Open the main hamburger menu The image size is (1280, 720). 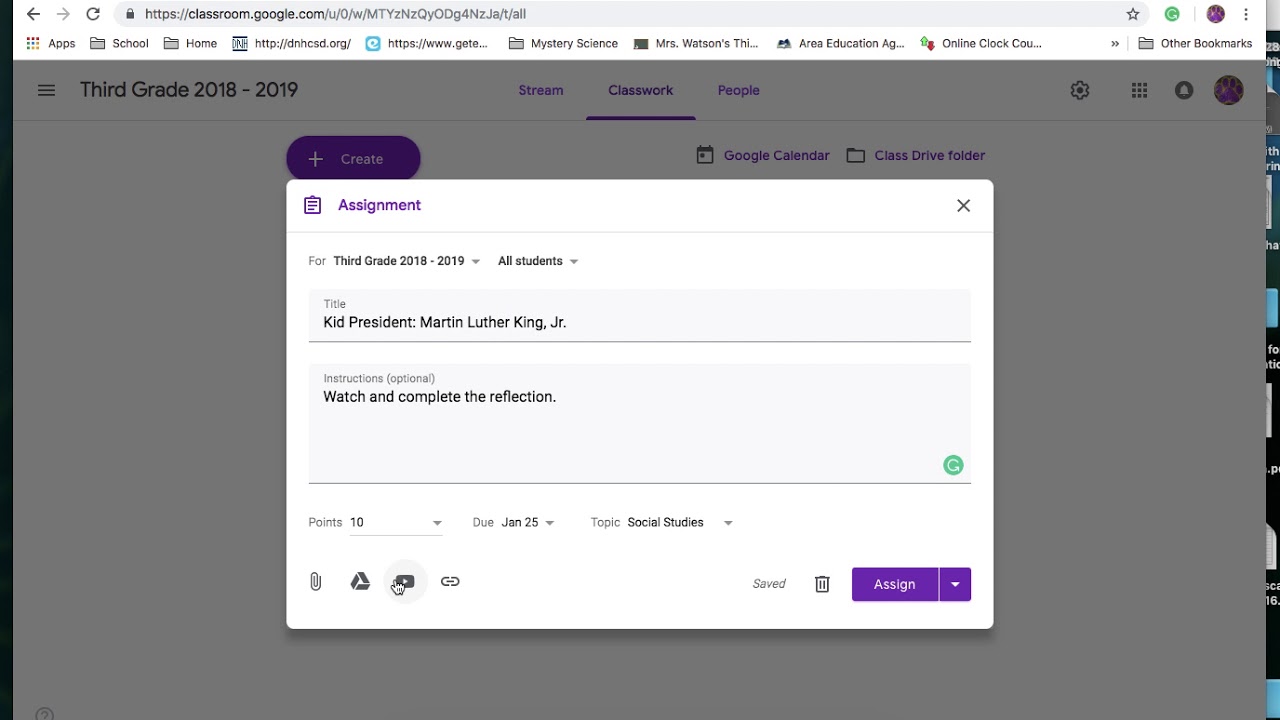(46, 90)
